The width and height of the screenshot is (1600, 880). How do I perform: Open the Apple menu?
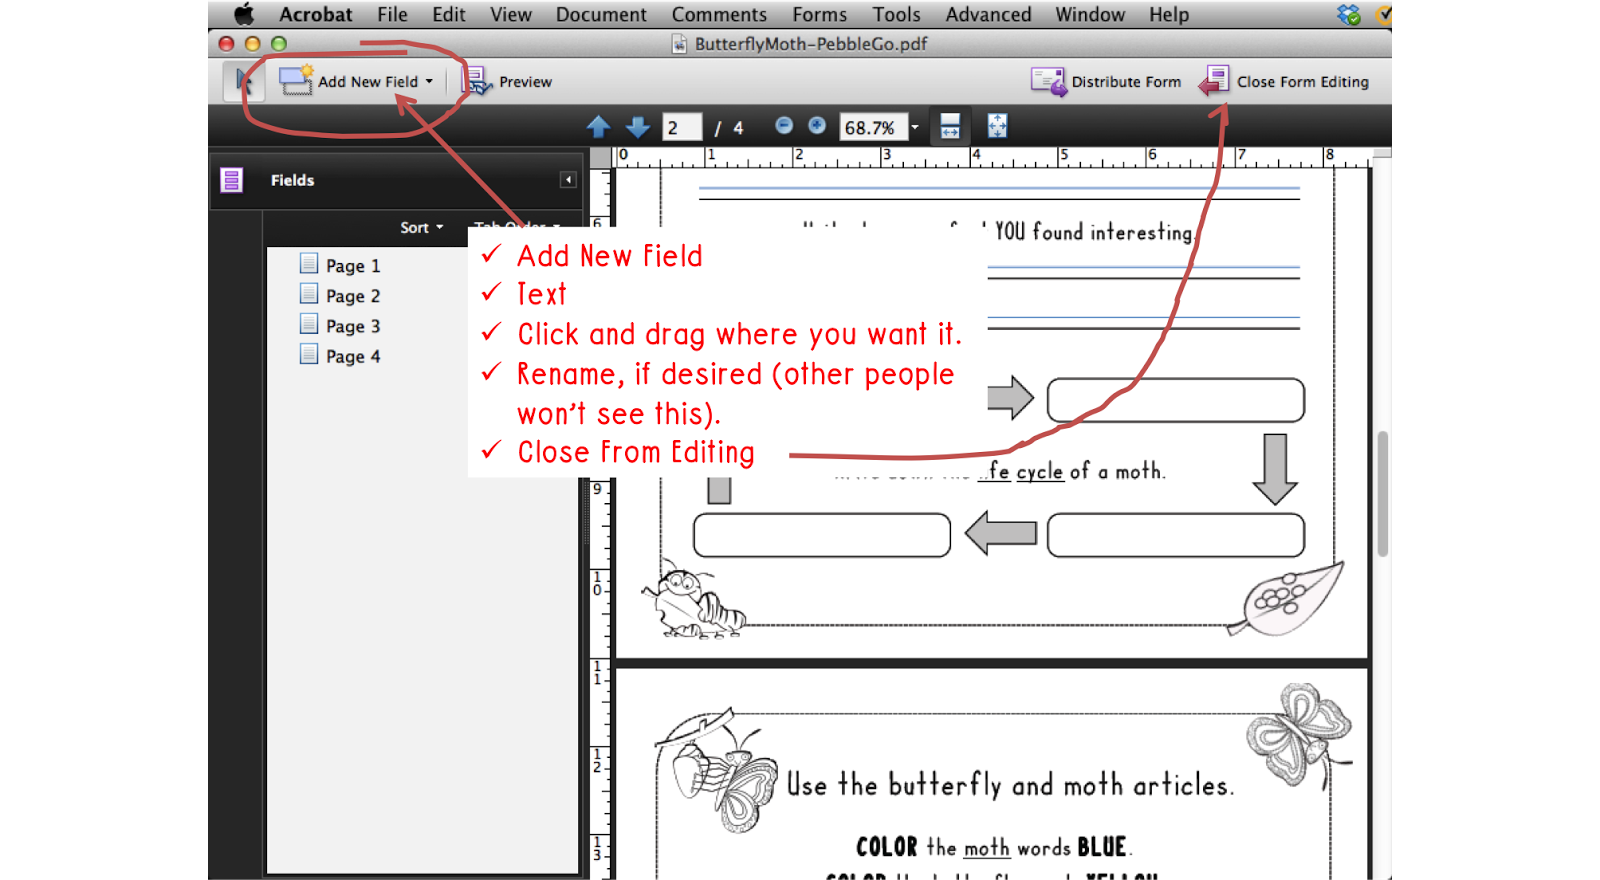point(244,14)
